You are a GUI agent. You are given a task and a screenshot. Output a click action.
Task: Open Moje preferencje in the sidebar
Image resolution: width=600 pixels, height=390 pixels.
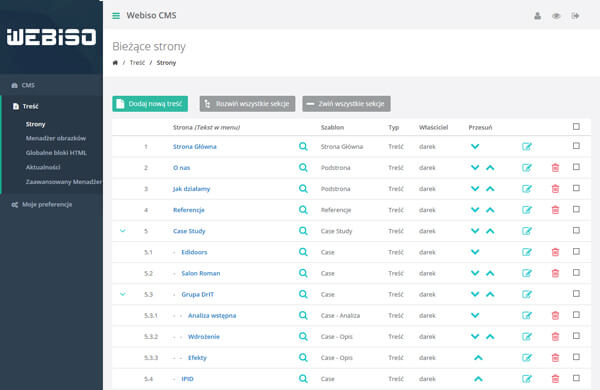[x=47, y=204]
